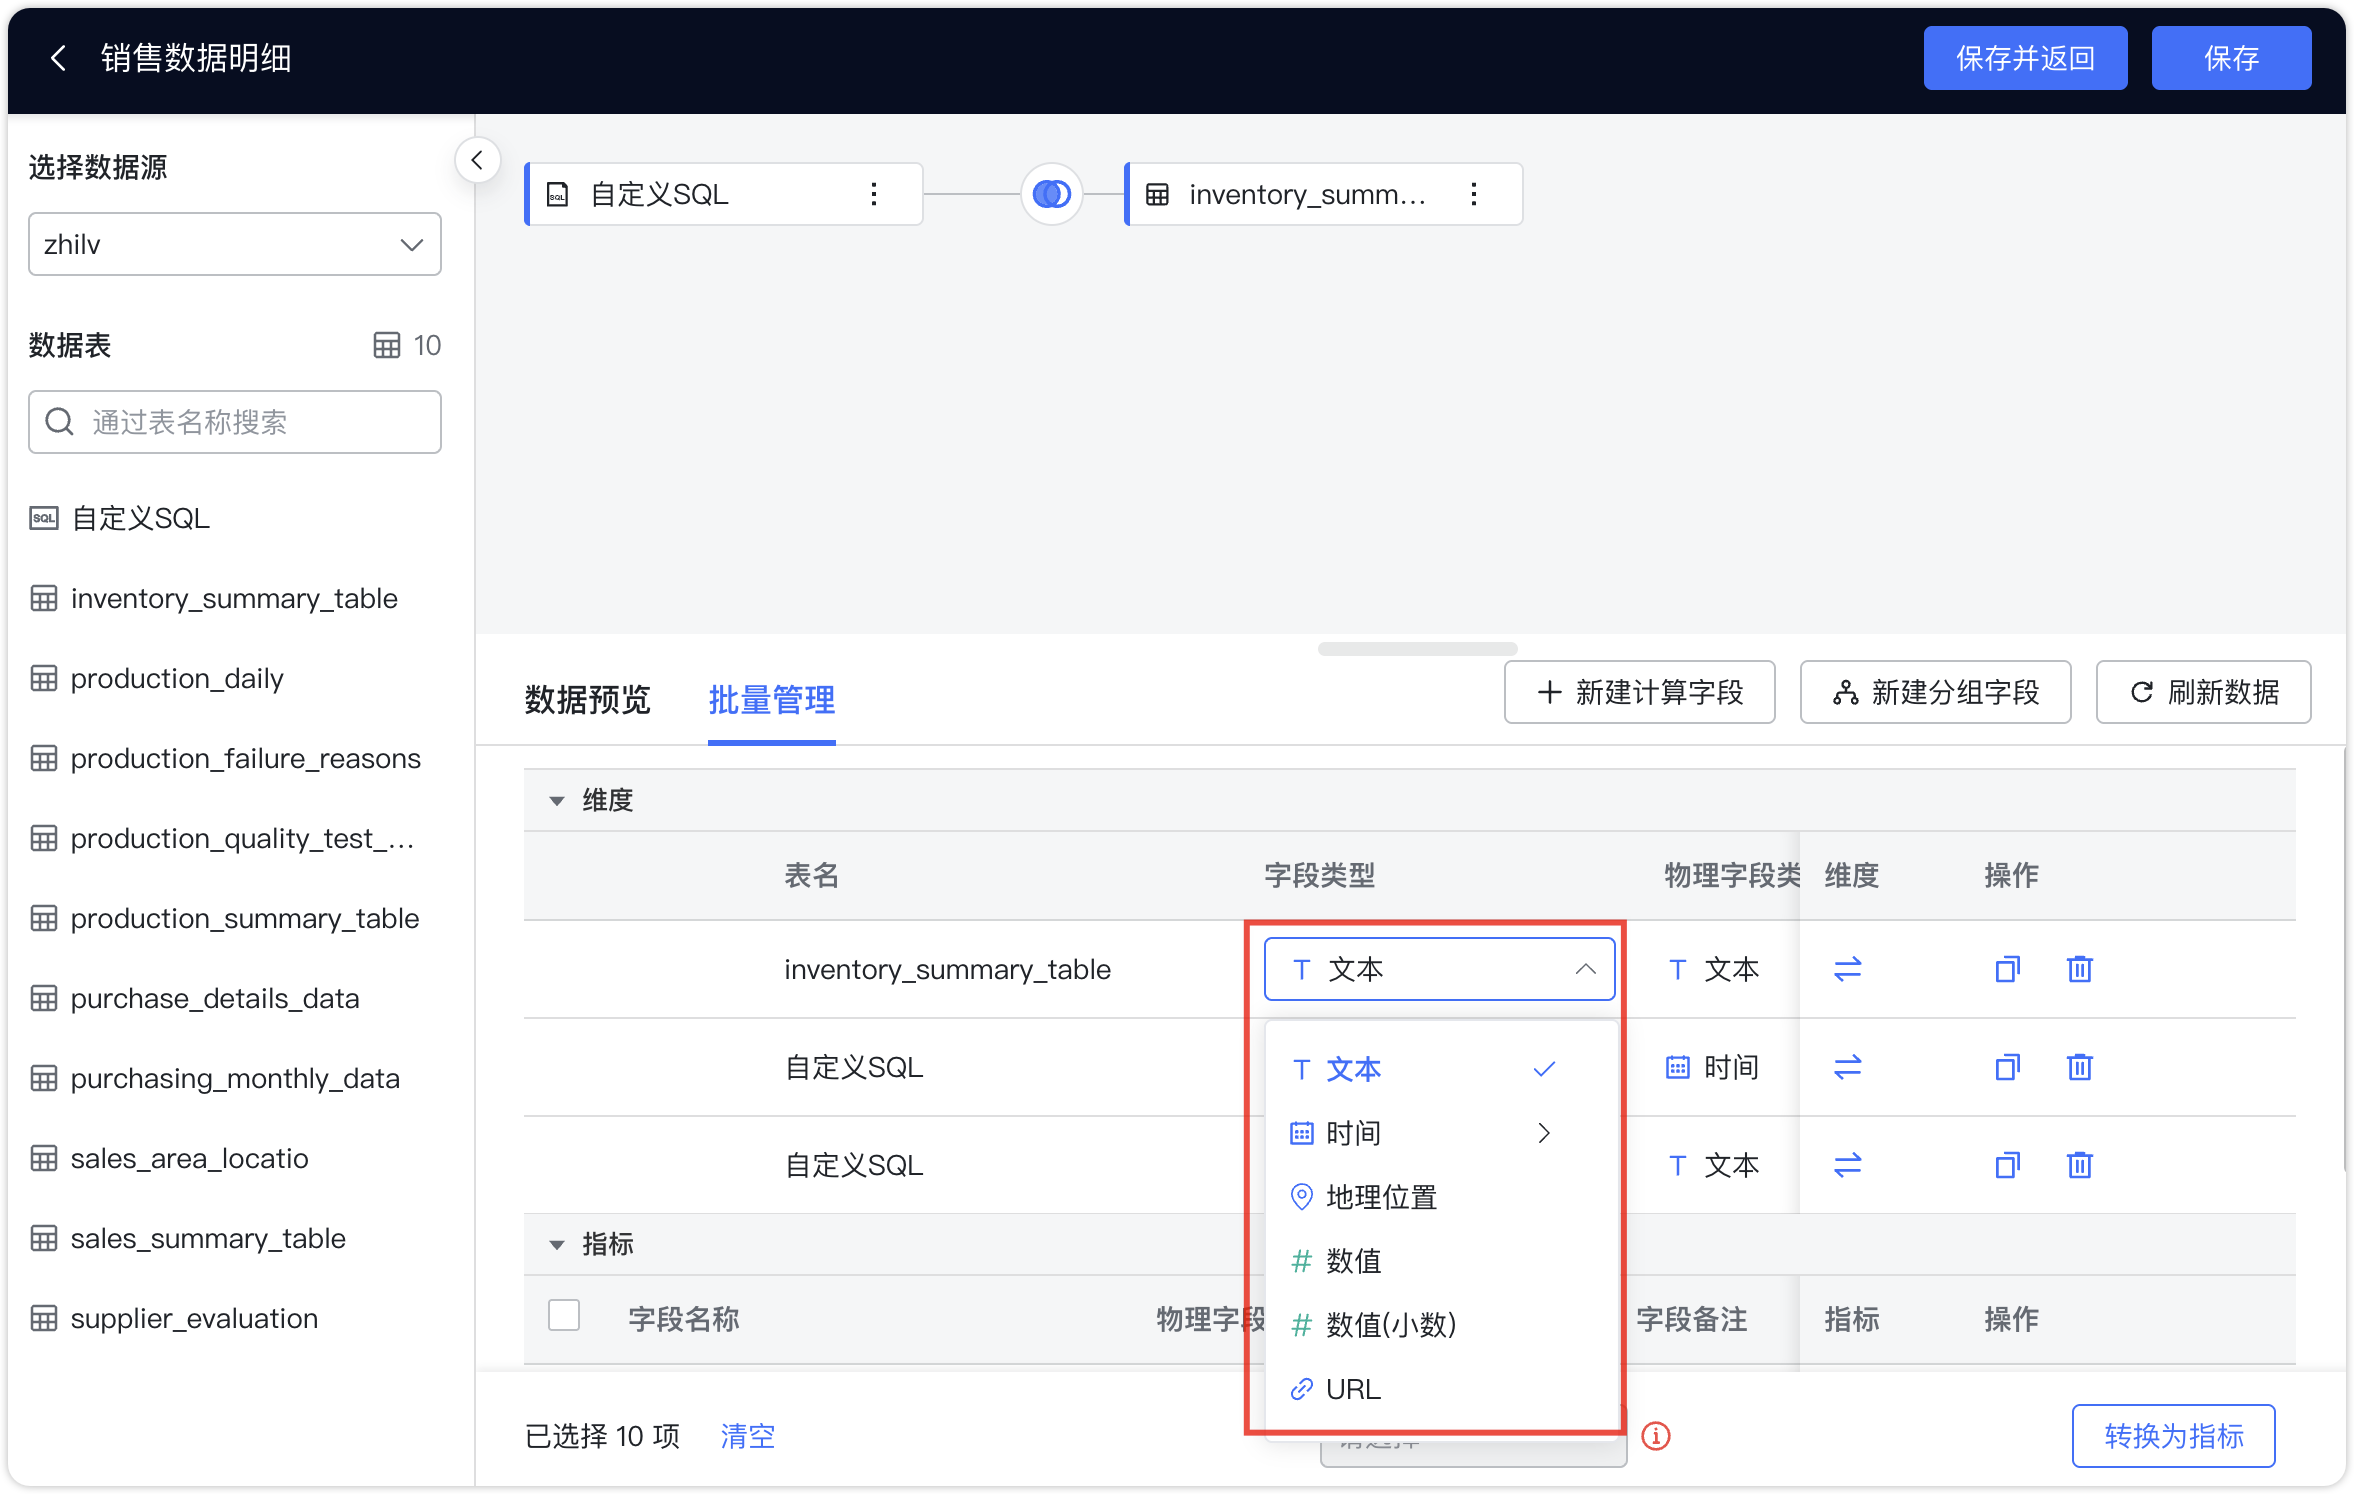Click 新建分组字段 button

point(1935,692)
